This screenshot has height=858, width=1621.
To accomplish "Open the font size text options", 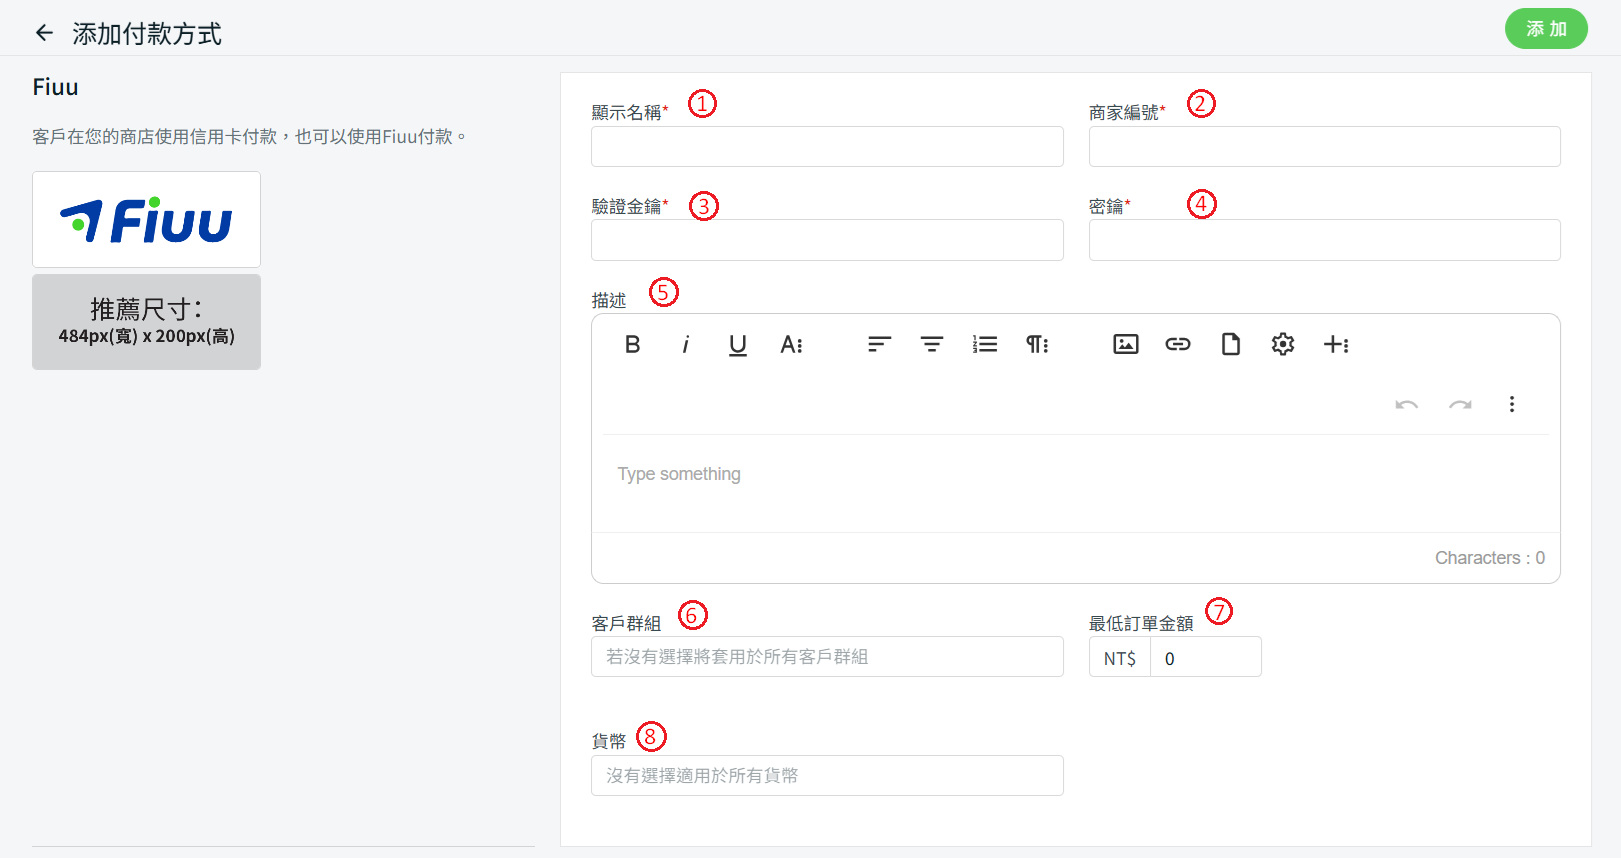I will click(791, 345).
